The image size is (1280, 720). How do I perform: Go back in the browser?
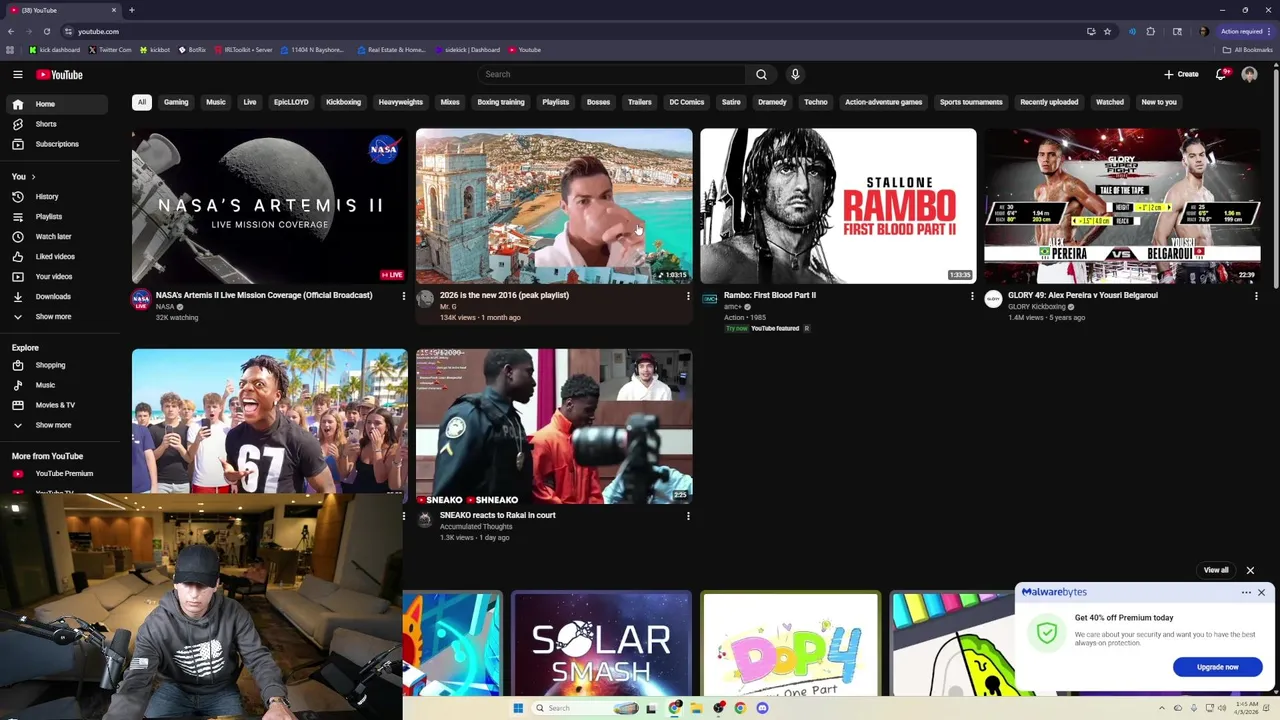pos(10,31)
